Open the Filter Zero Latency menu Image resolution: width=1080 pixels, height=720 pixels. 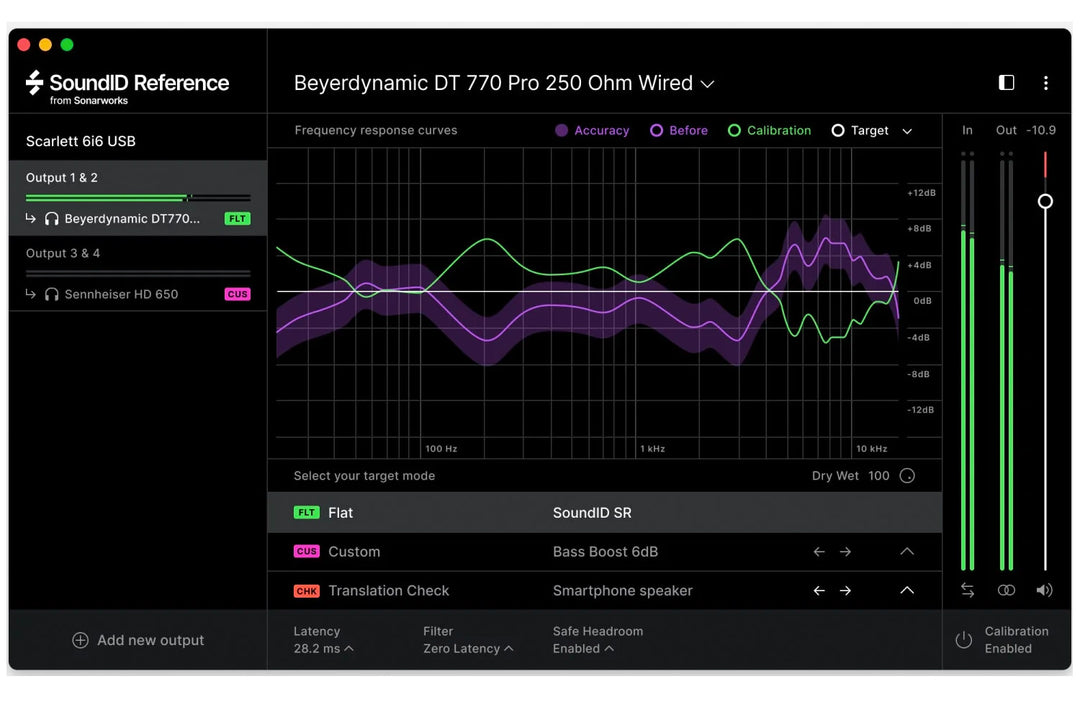[x=468, y=648]
